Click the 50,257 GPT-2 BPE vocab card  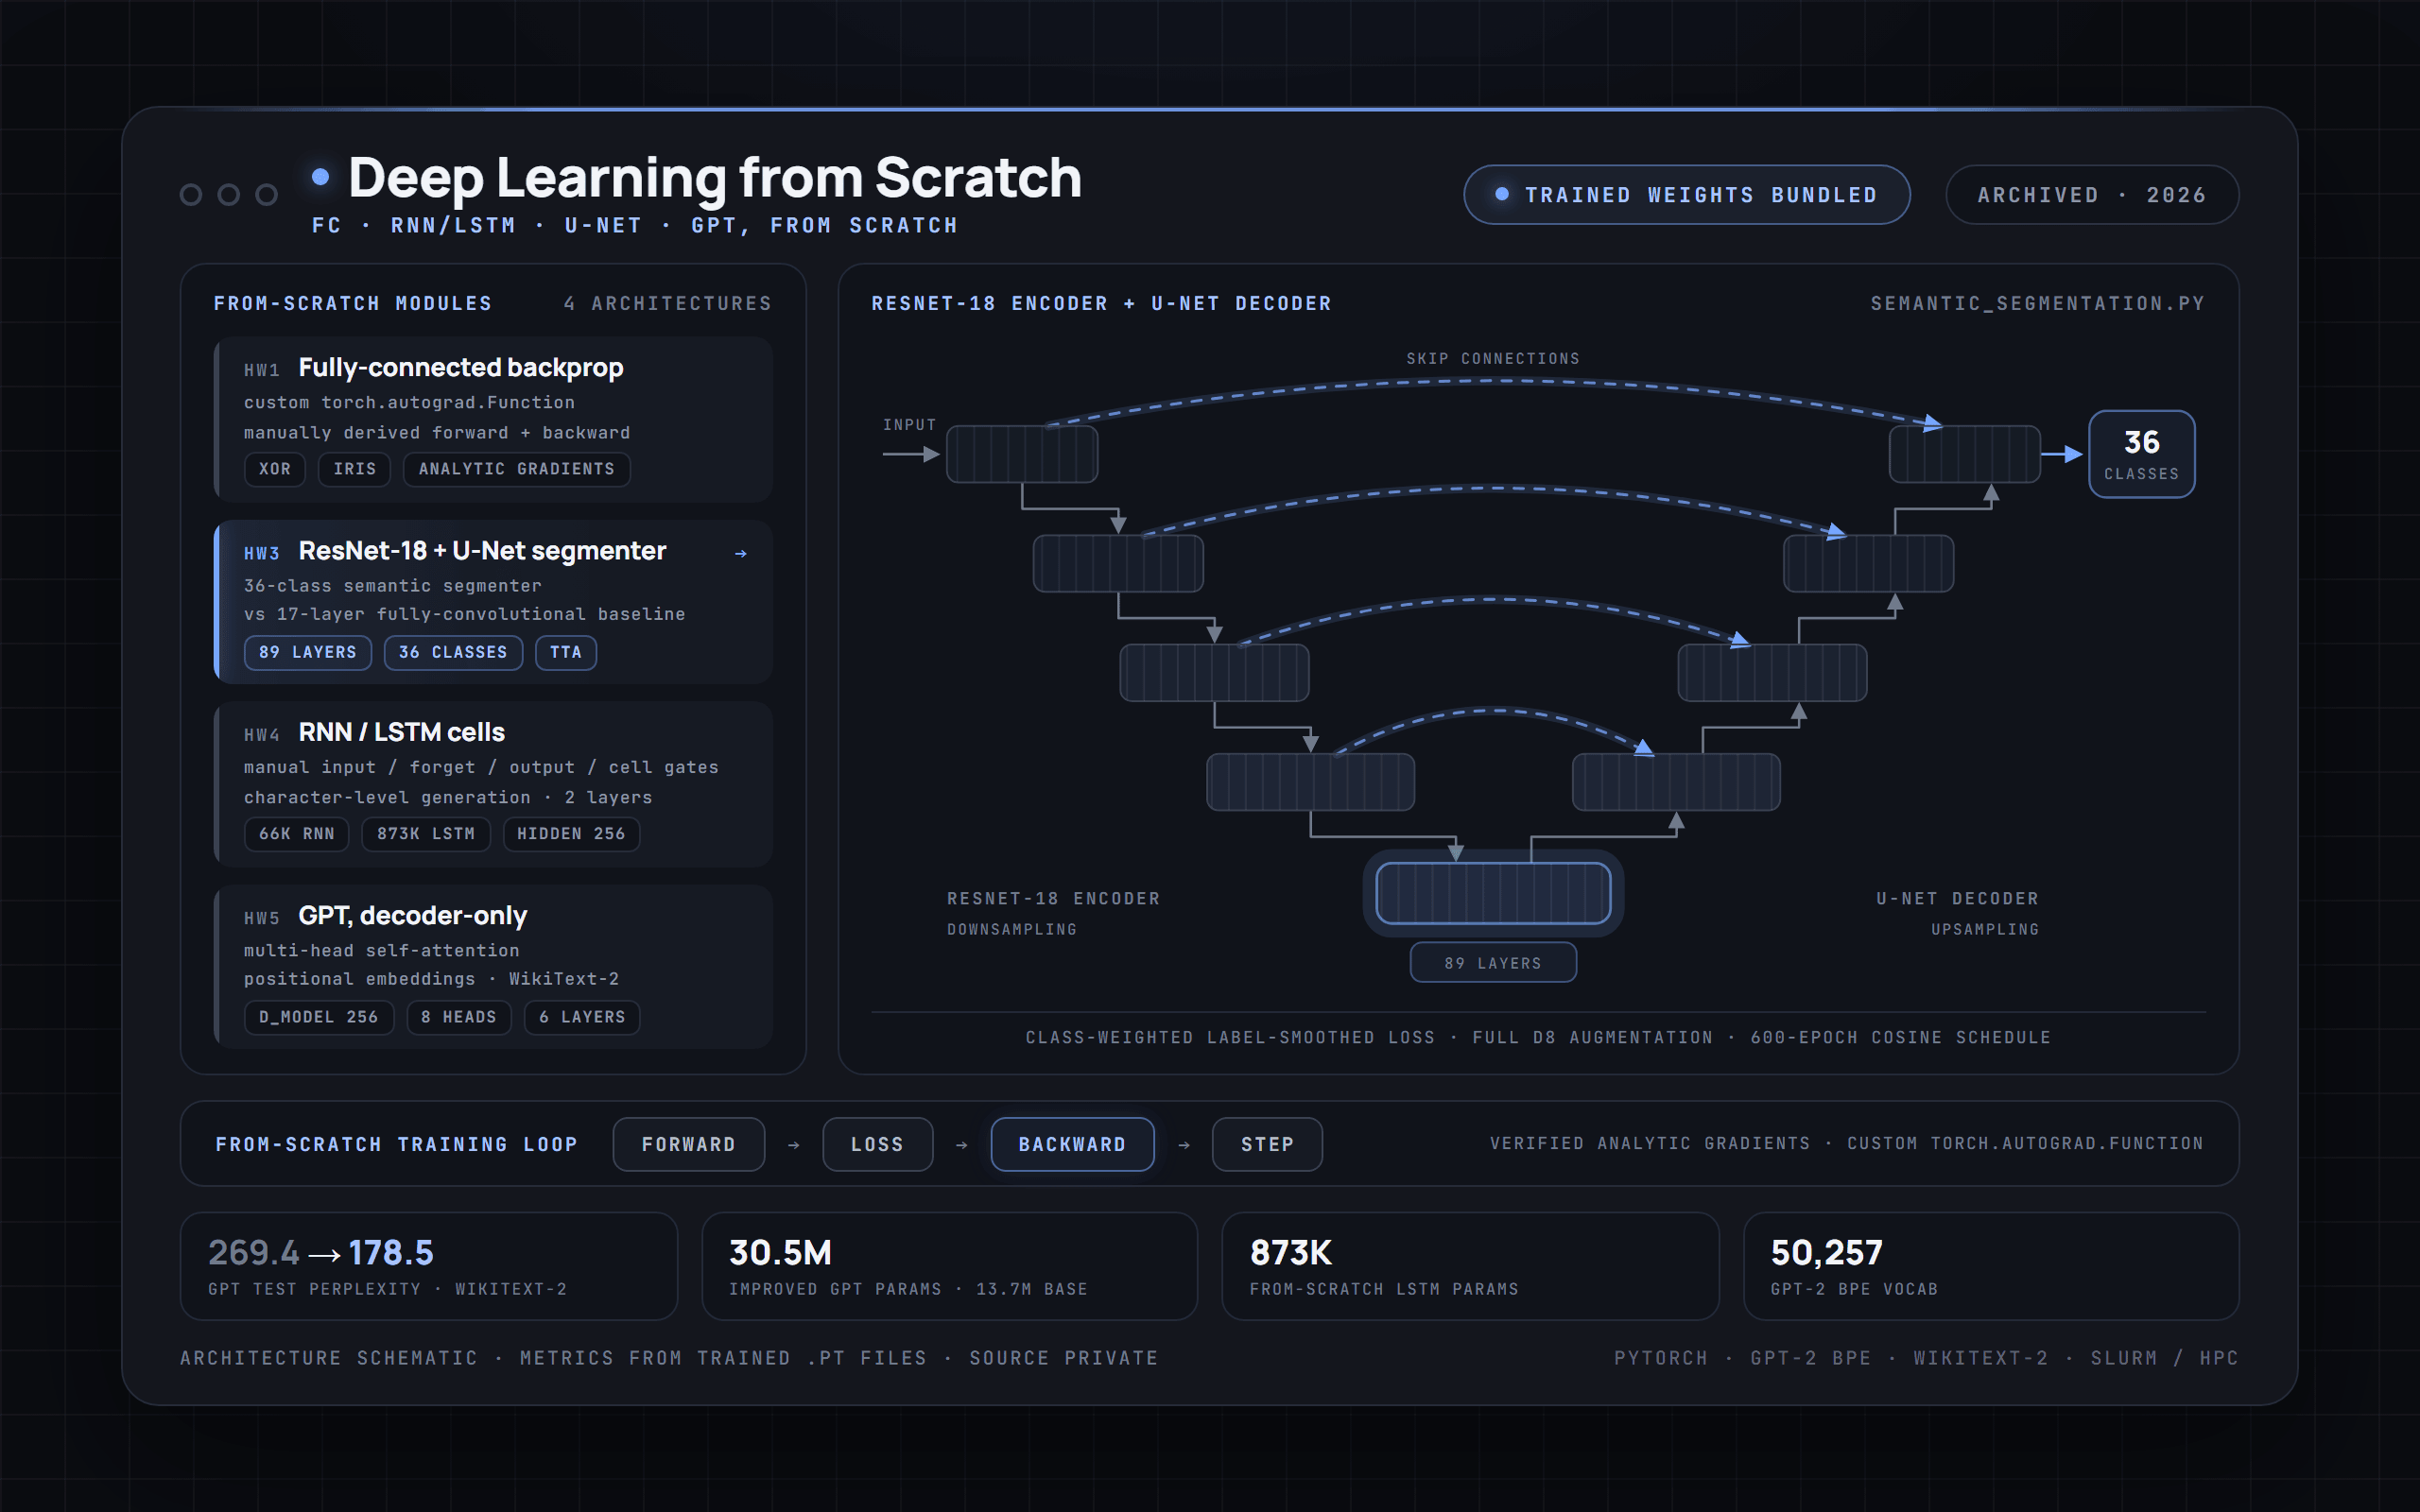point(1991,1267)
